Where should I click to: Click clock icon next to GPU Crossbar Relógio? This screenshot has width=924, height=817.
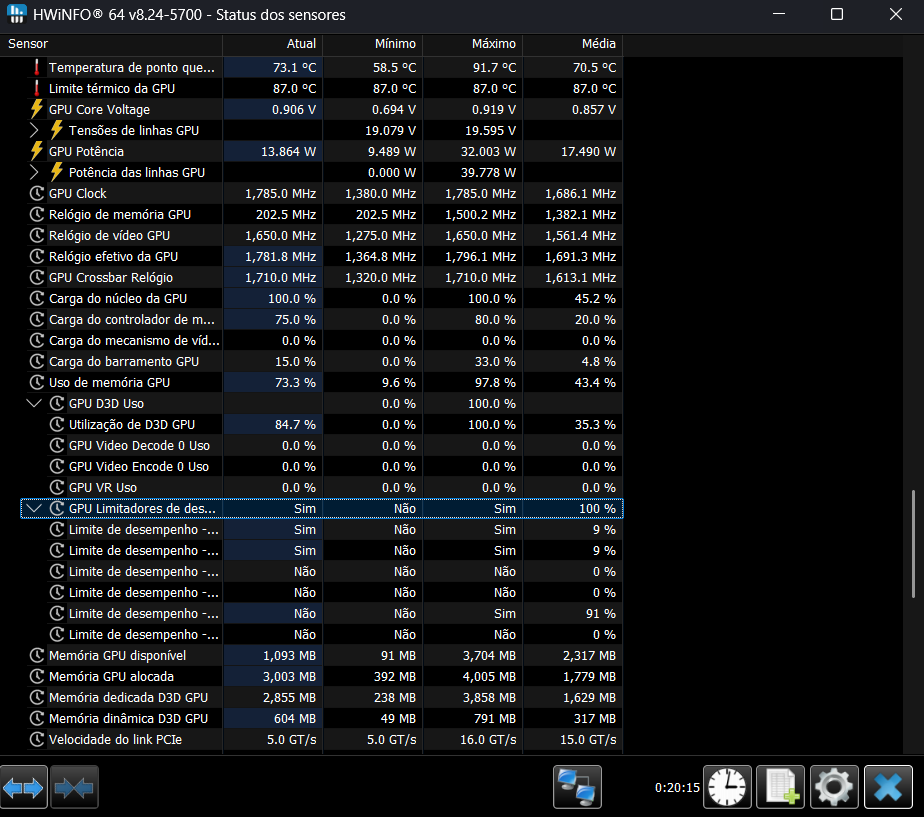click(x=37, y=277)
